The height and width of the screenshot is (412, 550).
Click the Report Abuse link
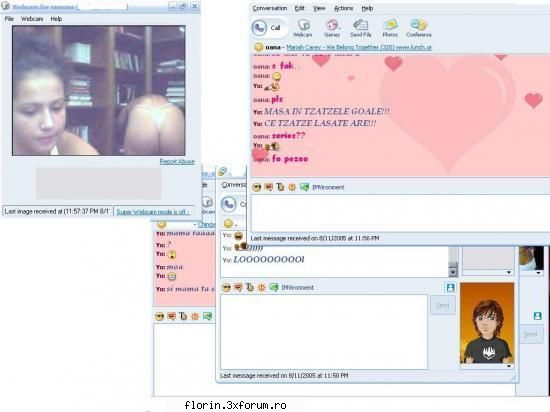tap(177, 162)
